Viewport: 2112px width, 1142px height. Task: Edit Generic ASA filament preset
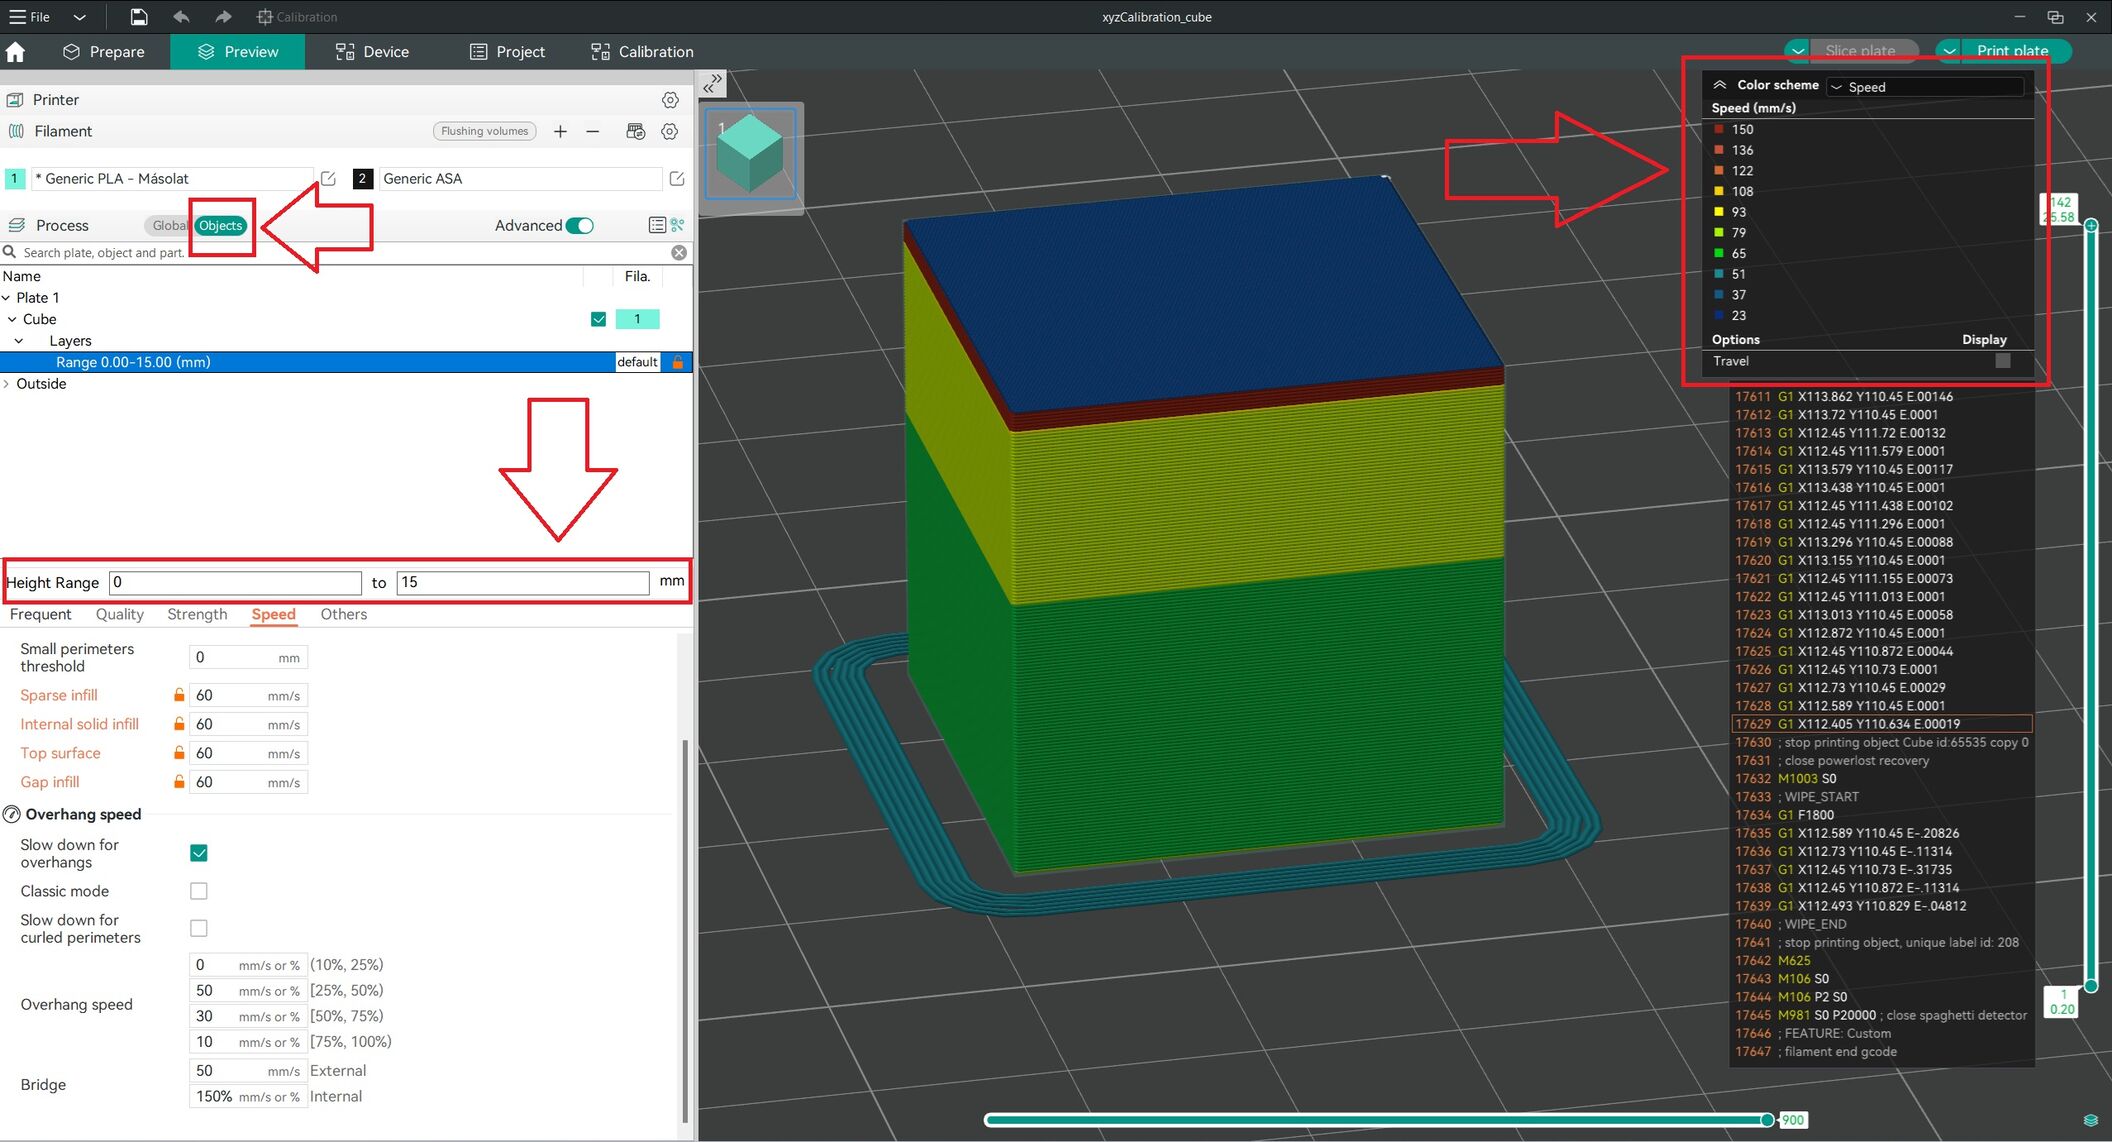(677, 178)
